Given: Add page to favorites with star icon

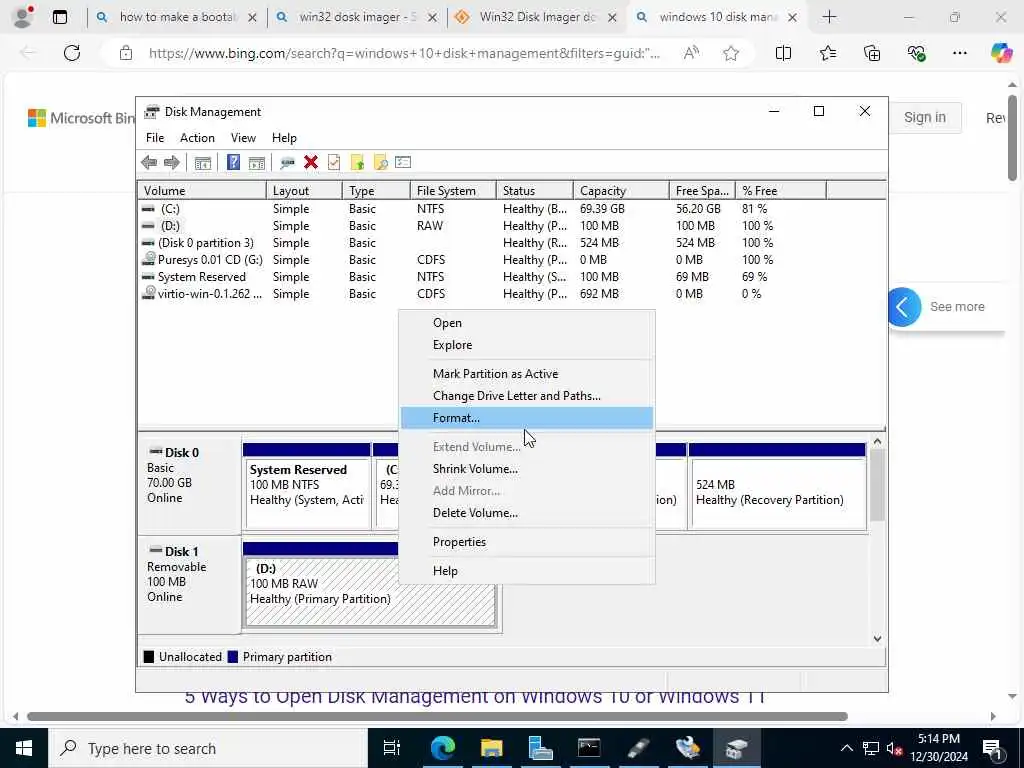Looking at the screenshot, I should (731, 54).
